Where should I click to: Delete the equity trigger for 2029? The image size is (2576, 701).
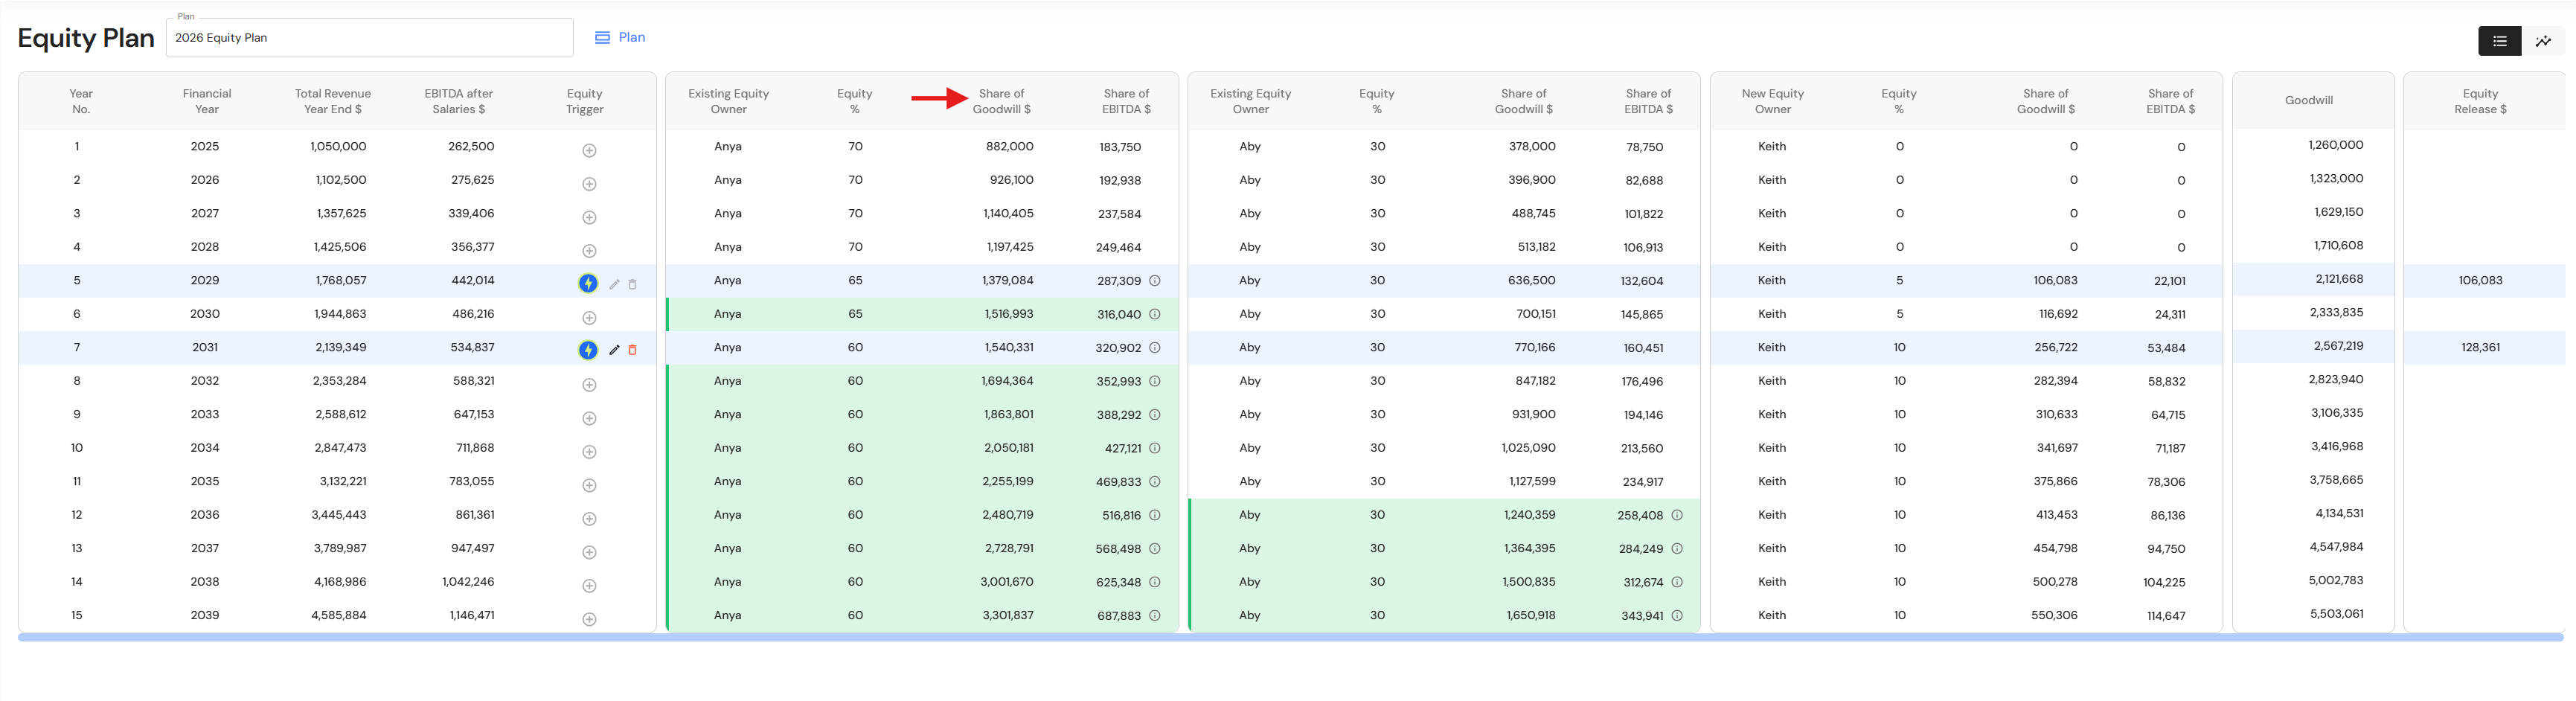(x=632, y=284)
